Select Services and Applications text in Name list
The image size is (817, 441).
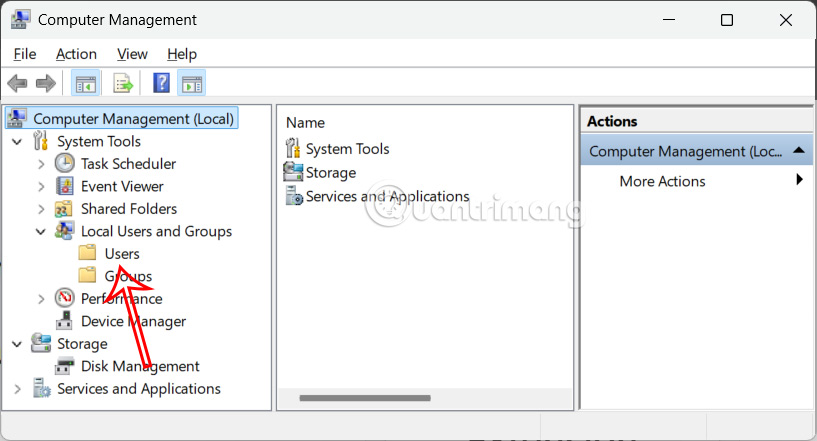[x=388, y=197]
